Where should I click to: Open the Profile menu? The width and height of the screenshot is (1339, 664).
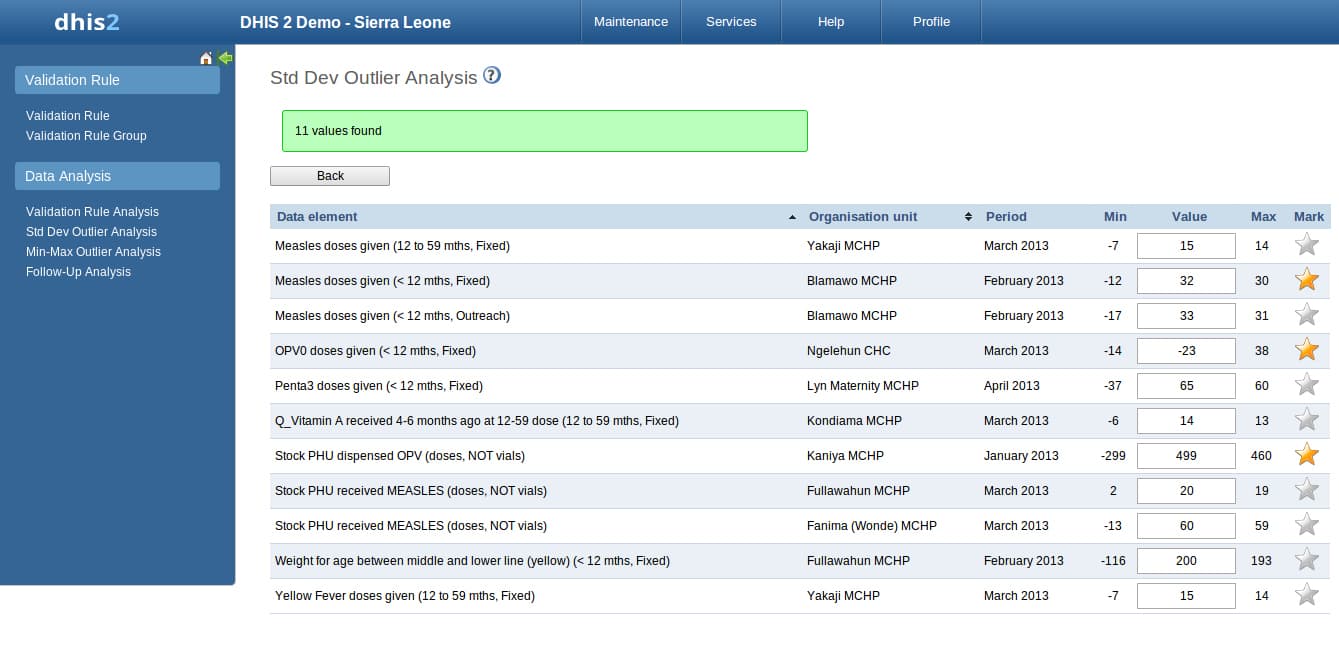tap(931, 22)
